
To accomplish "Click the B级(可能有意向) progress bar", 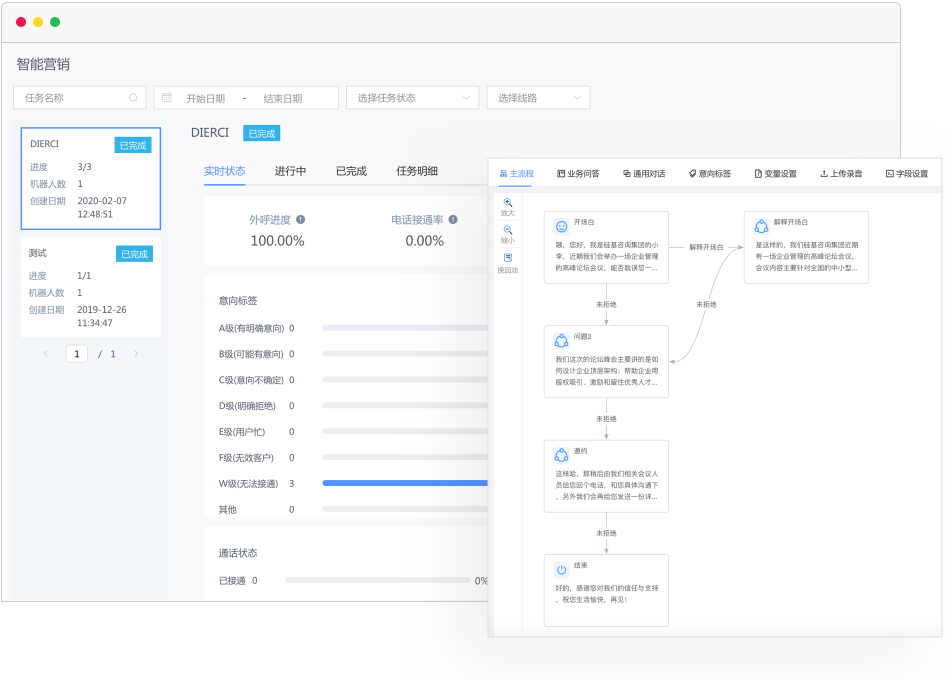I will 405,354.
